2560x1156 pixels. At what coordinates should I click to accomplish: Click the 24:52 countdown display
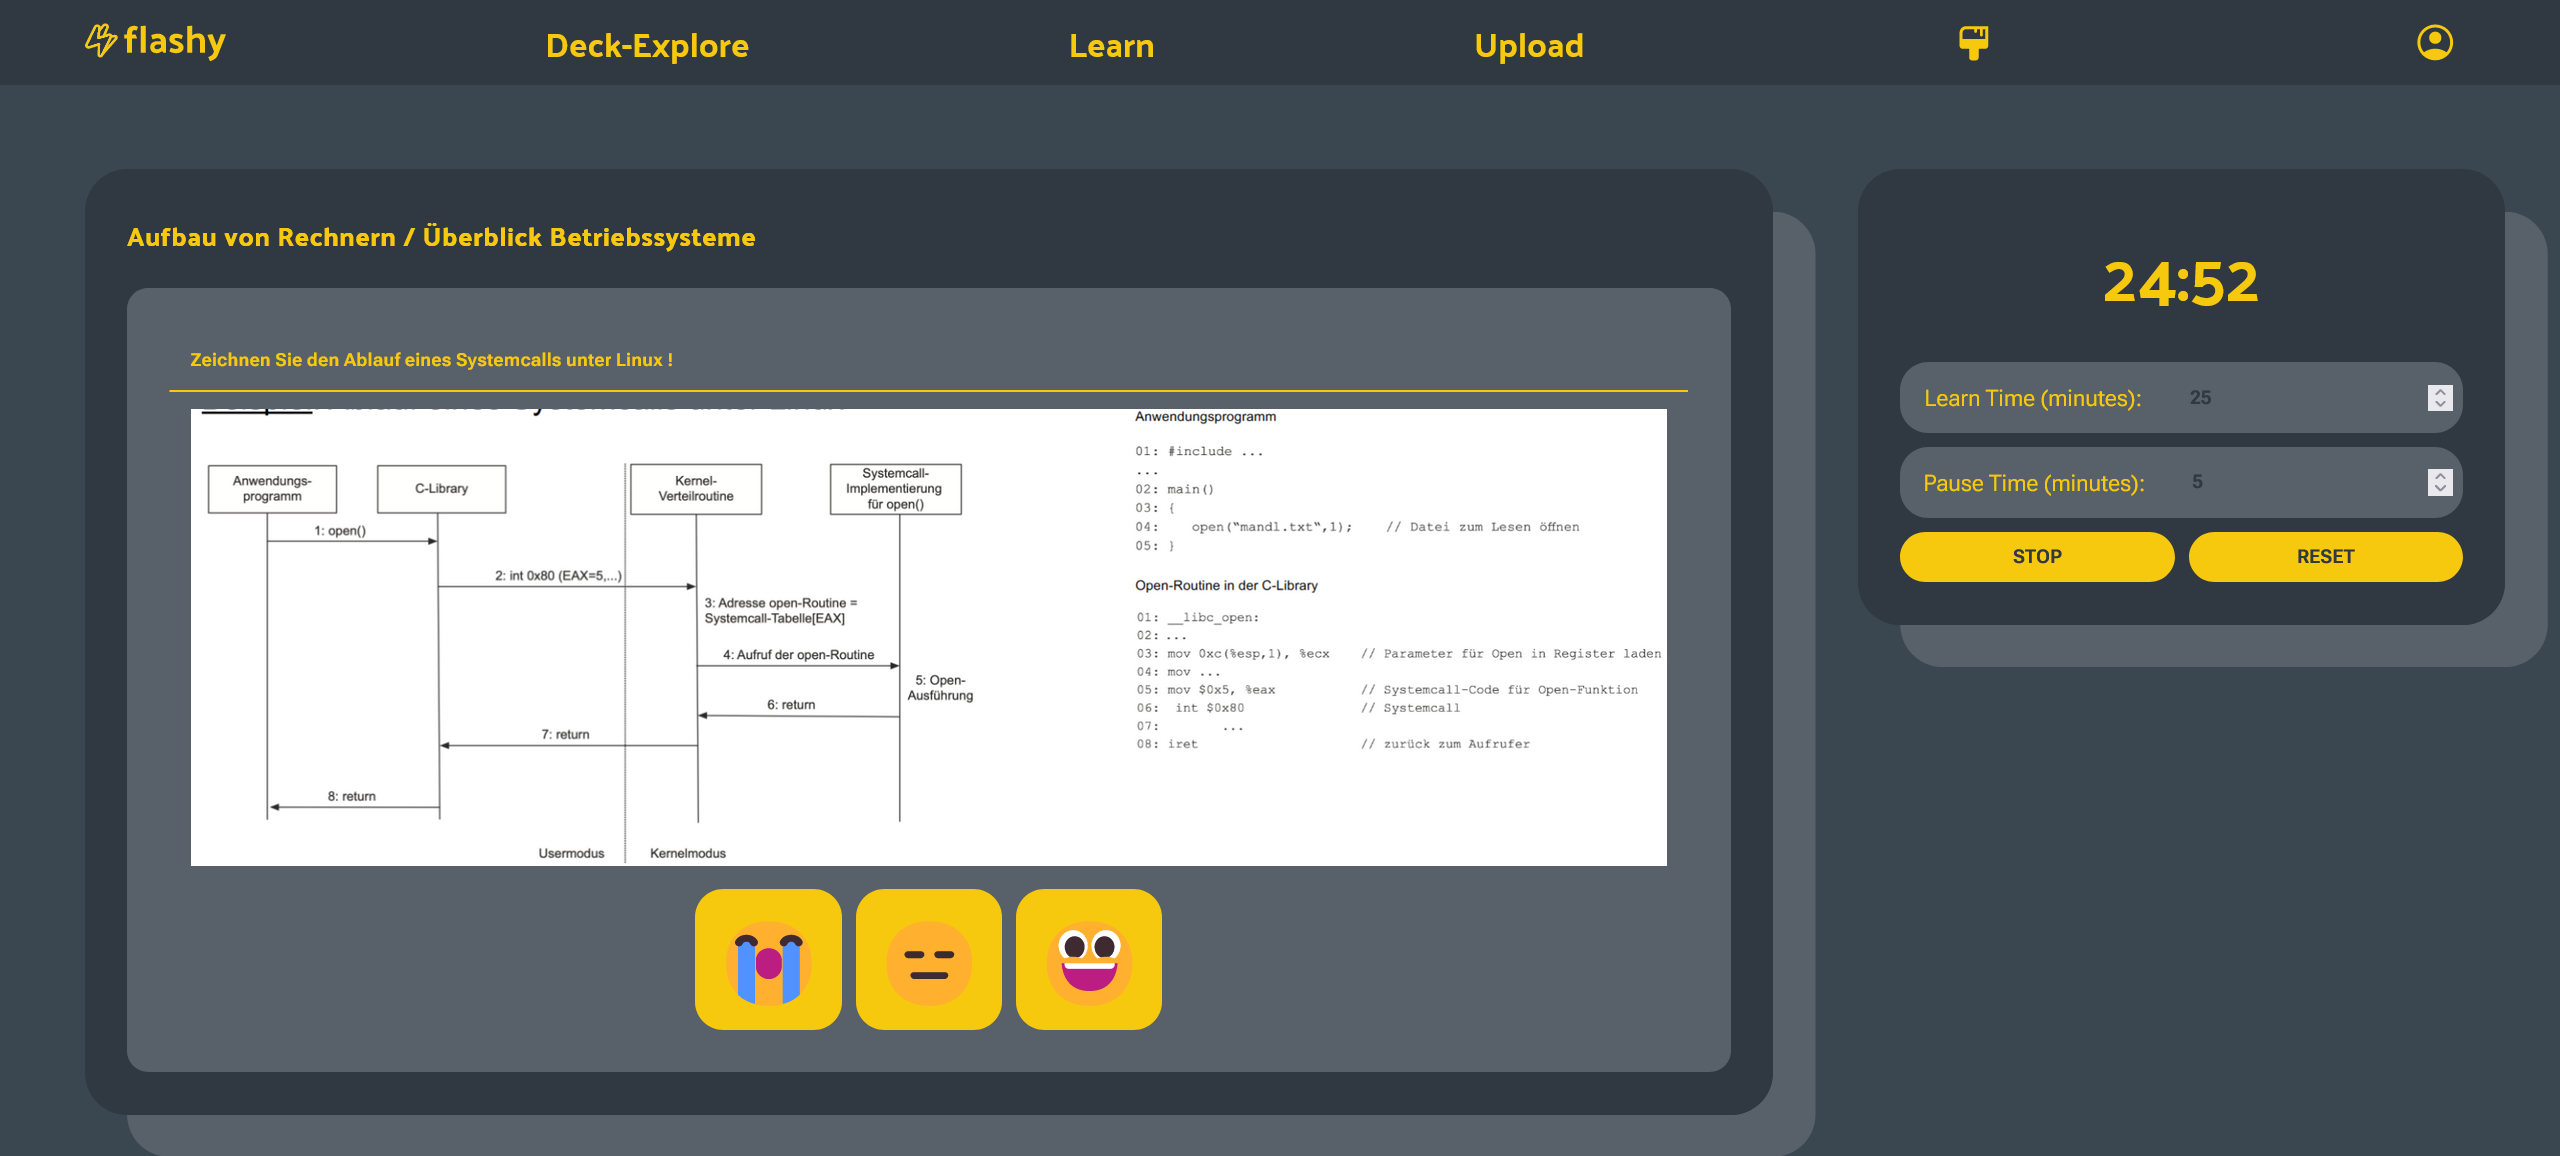2180,283
